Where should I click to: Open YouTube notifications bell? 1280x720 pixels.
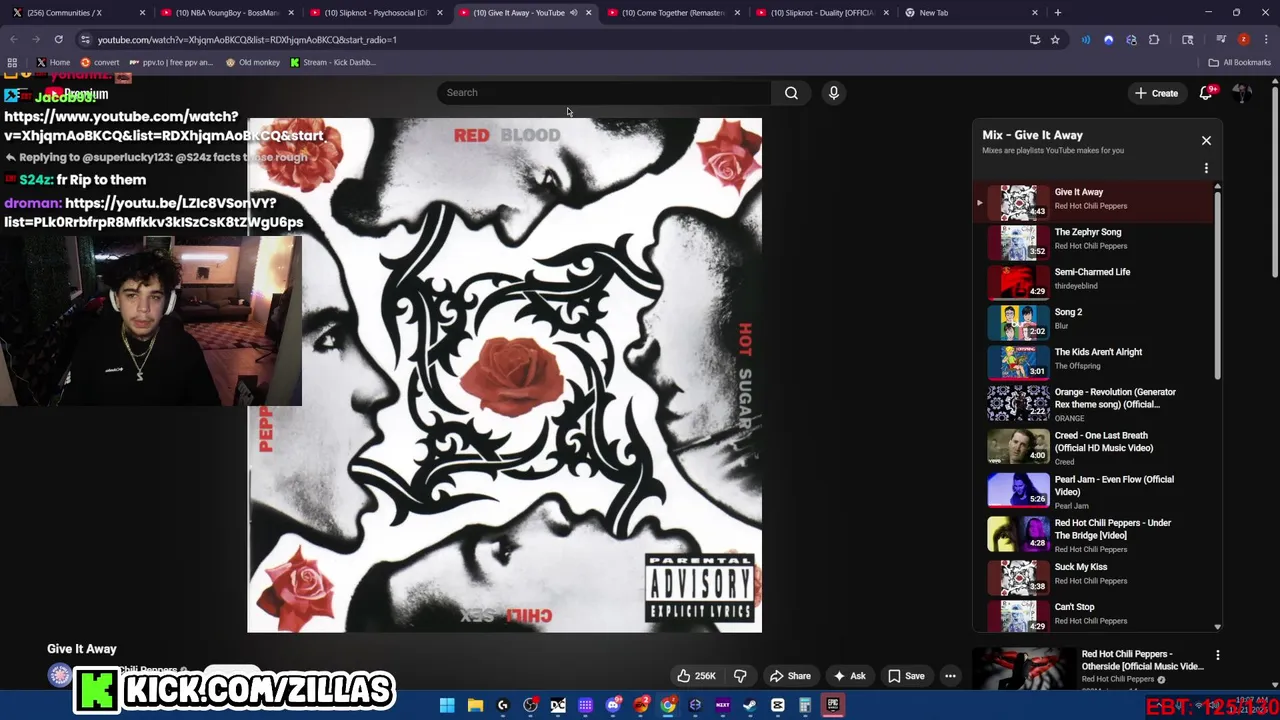click(1206, 93)
